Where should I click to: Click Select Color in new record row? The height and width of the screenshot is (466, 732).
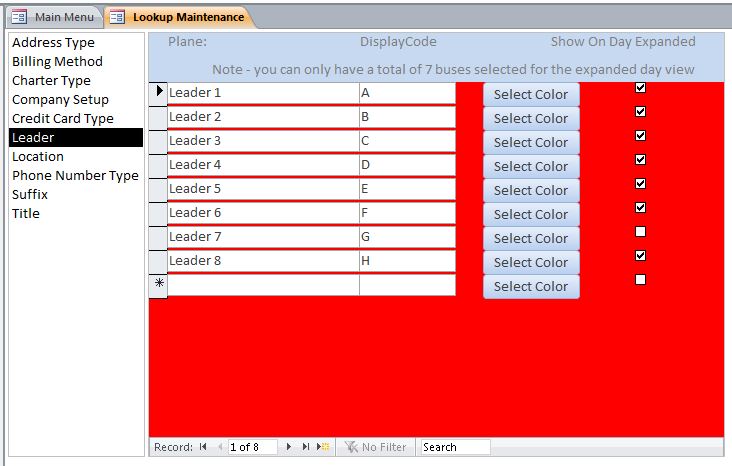(x=531, y=286)
